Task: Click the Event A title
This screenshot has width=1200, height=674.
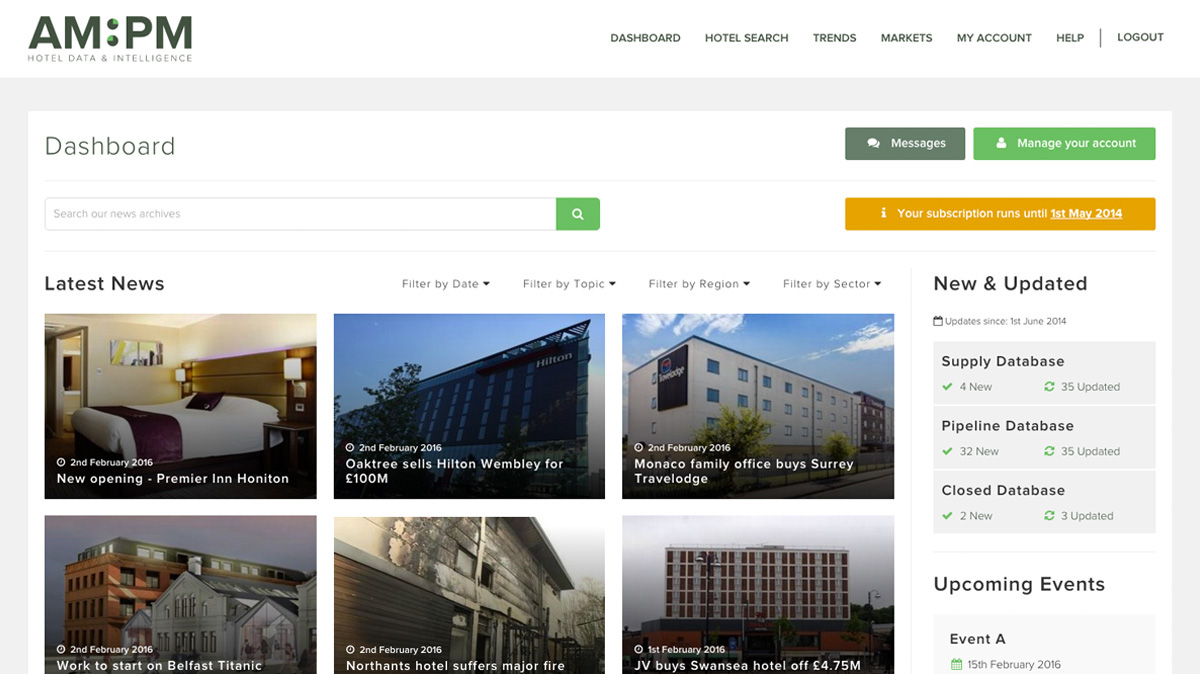Action: point(977,639)
